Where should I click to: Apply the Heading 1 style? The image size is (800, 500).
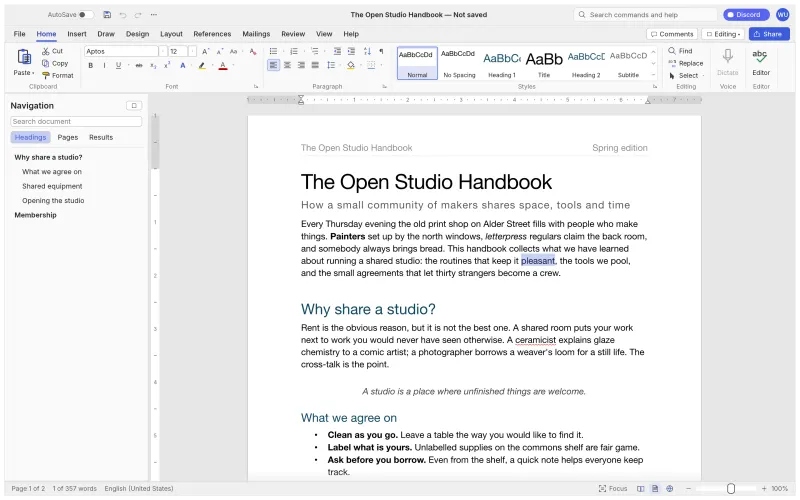tap(502, 63)
